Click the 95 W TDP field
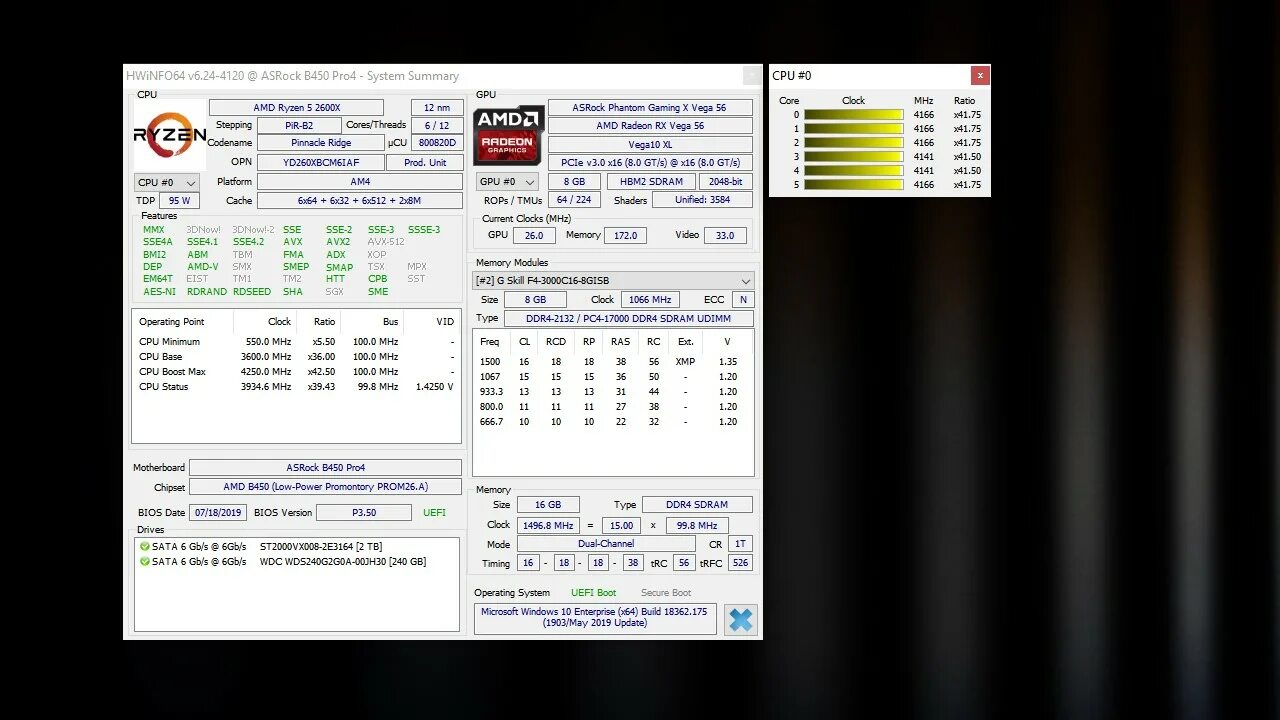This screenshot has width=1280, height=720. [x=180, y=201]
